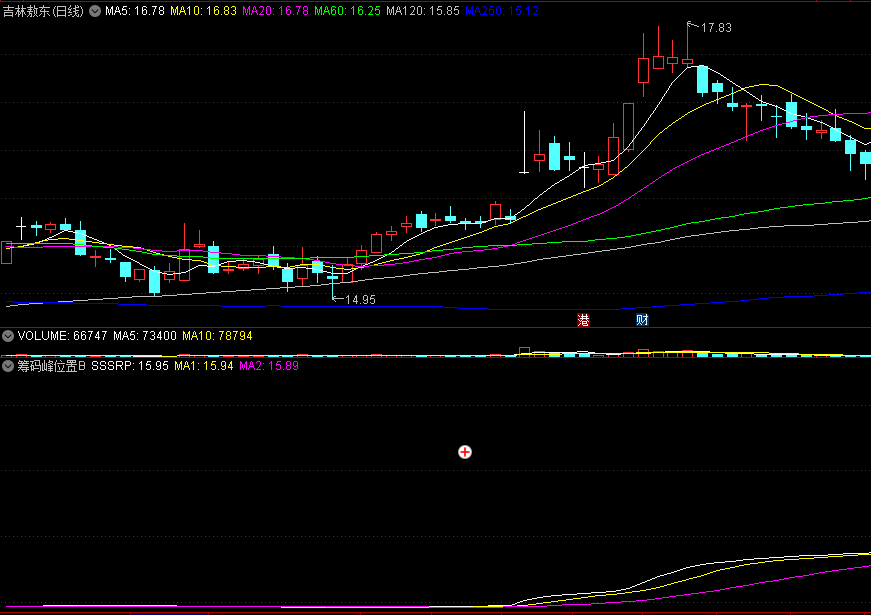
Task: Click the volume MA5: 73400 label
Action: pos(145,336)
